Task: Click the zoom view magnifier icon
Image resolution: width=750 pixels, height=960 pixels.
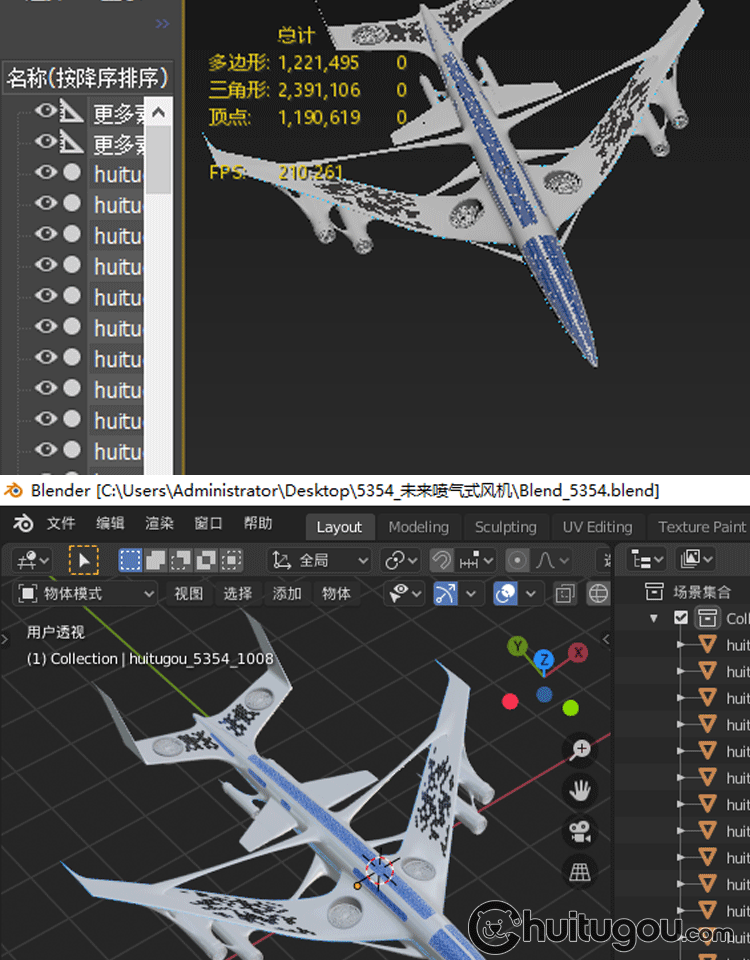Action: [581, 749]
